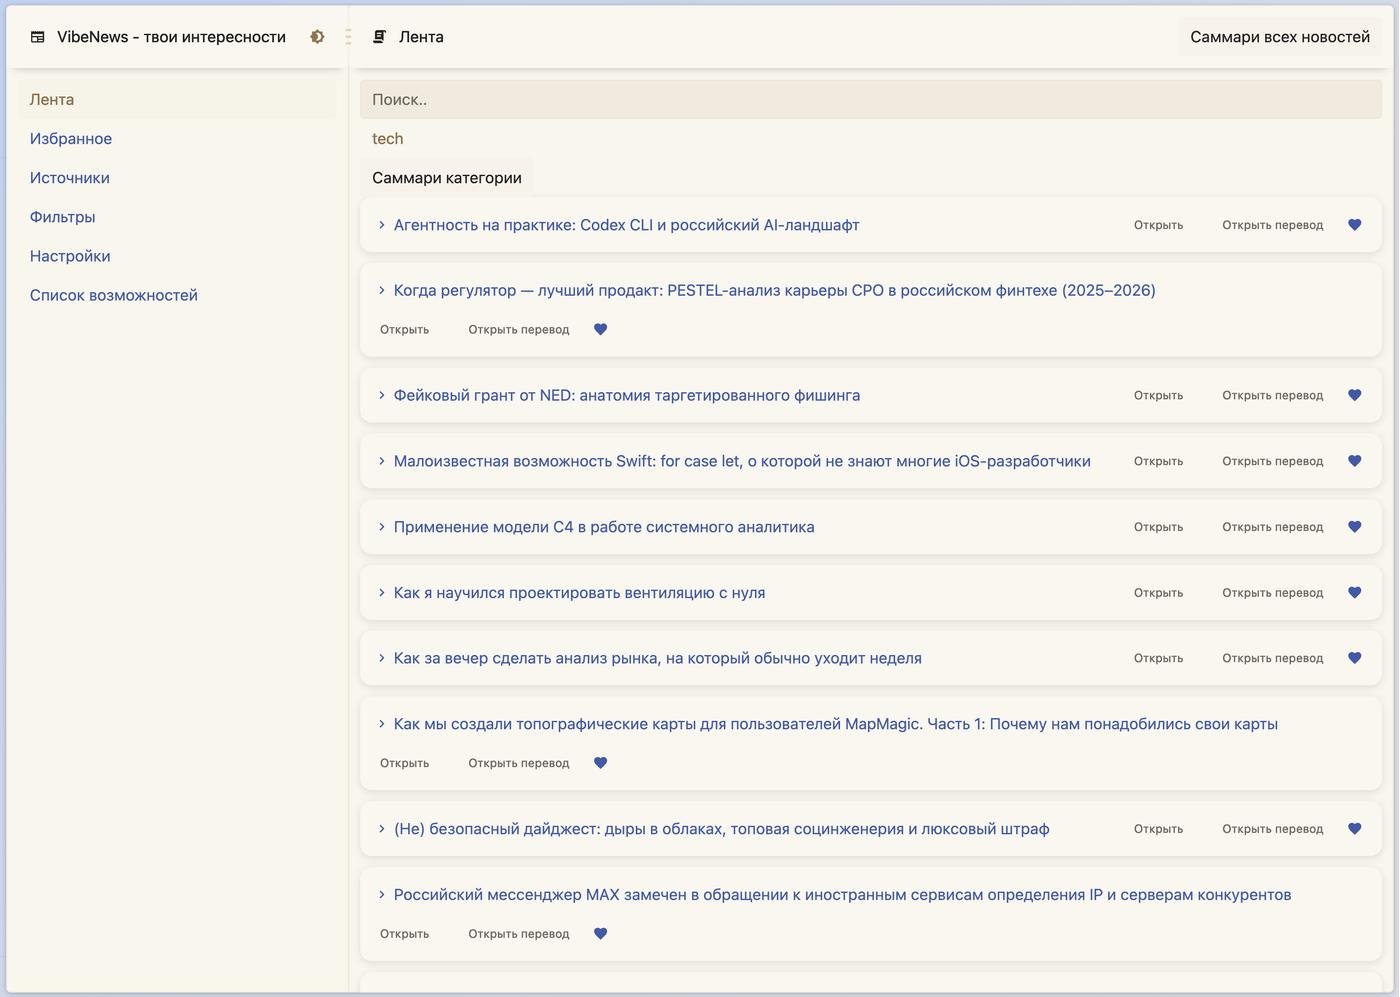Favorite the модели C4 article
The width and height of the screenshot is (1400, 997).
[1354, 527]
